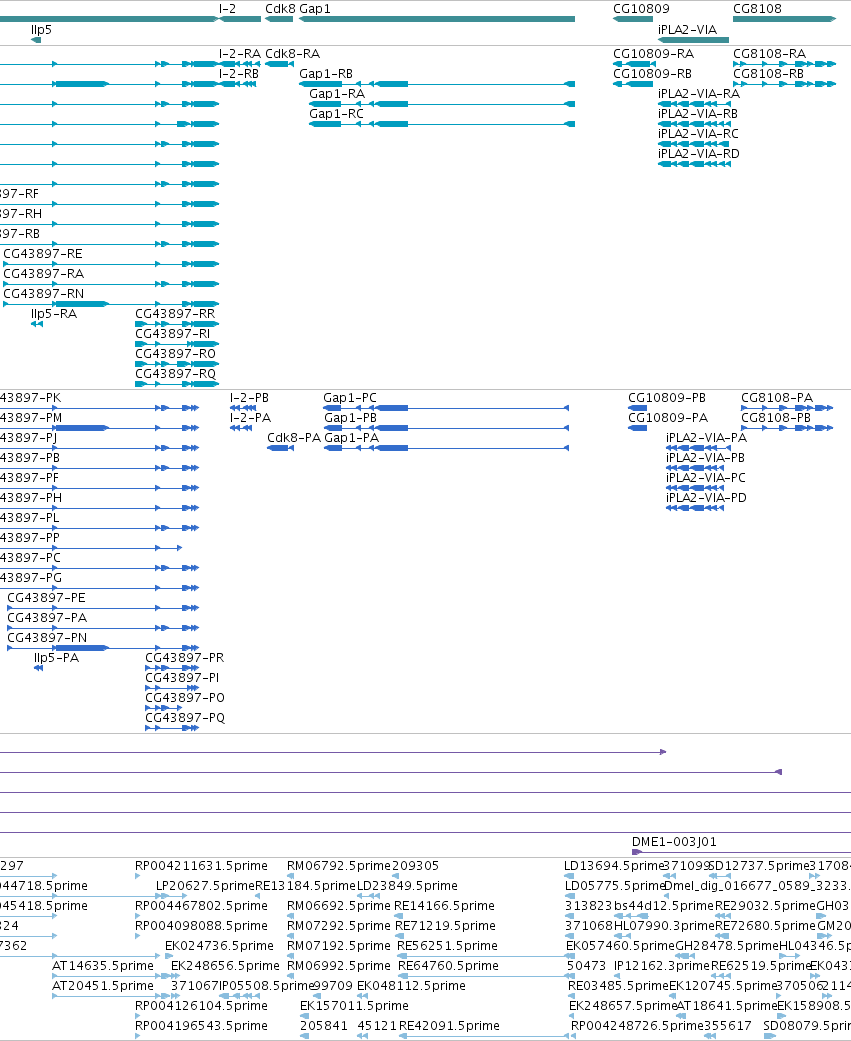Select the RE64760.5prime EST label
This screenshot has height=1041, width=851.
[448, 965]
